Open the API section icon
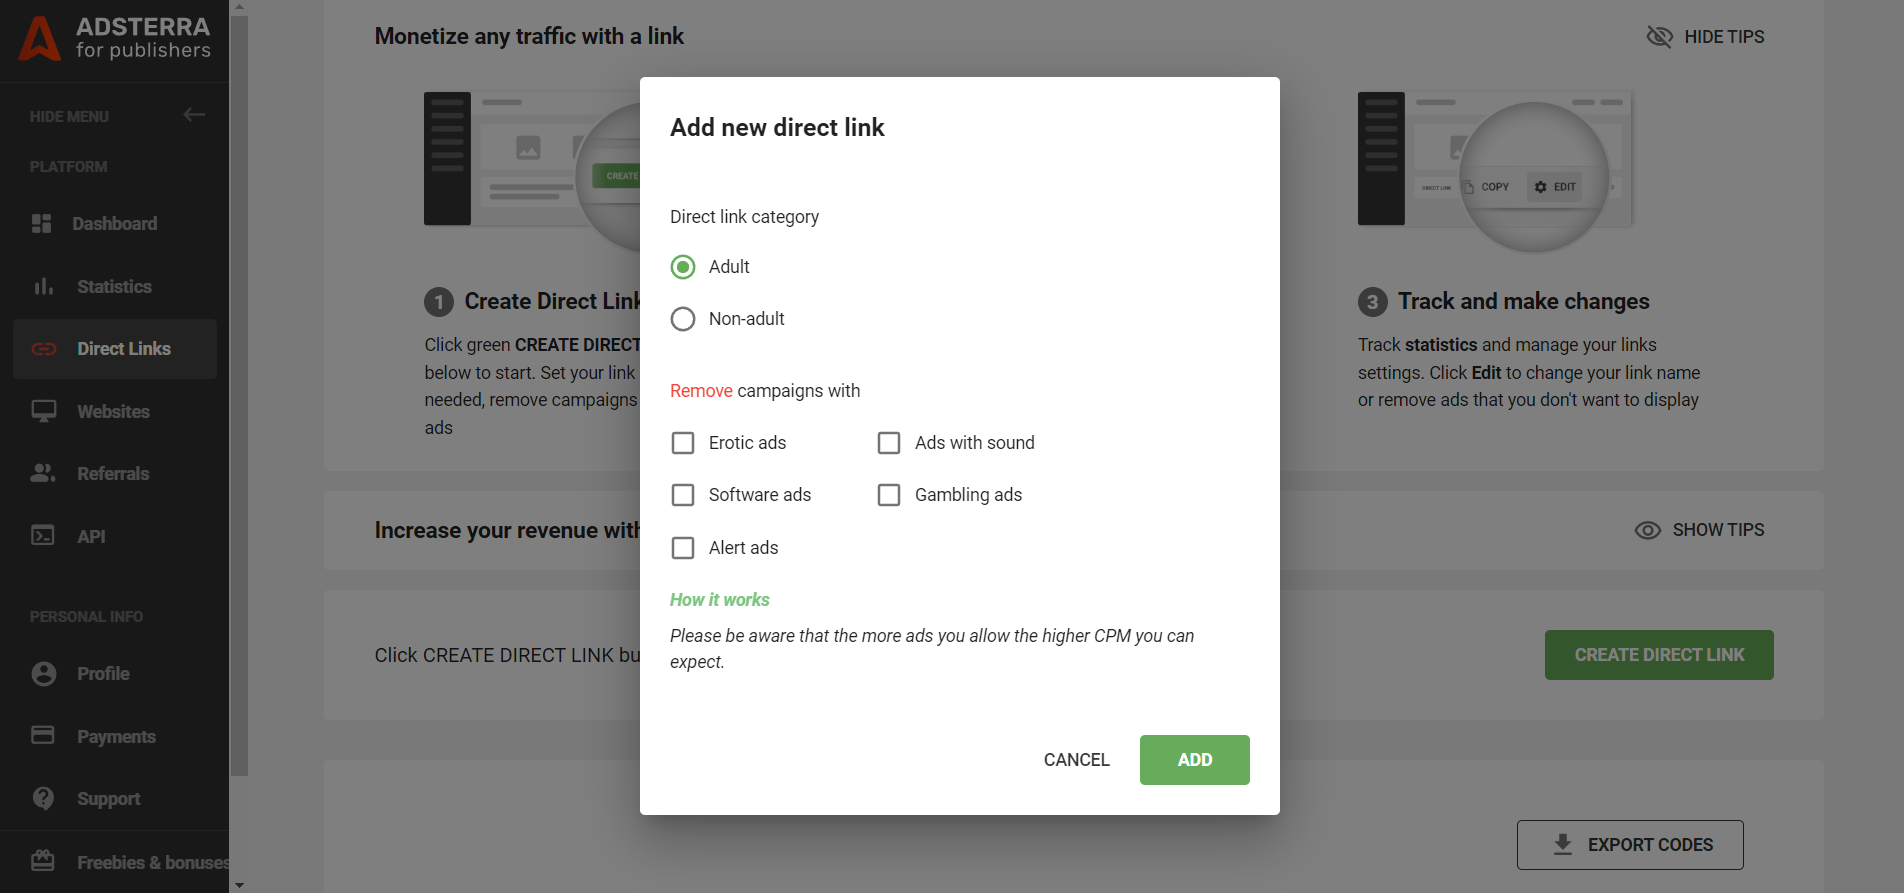 (43, 536)
